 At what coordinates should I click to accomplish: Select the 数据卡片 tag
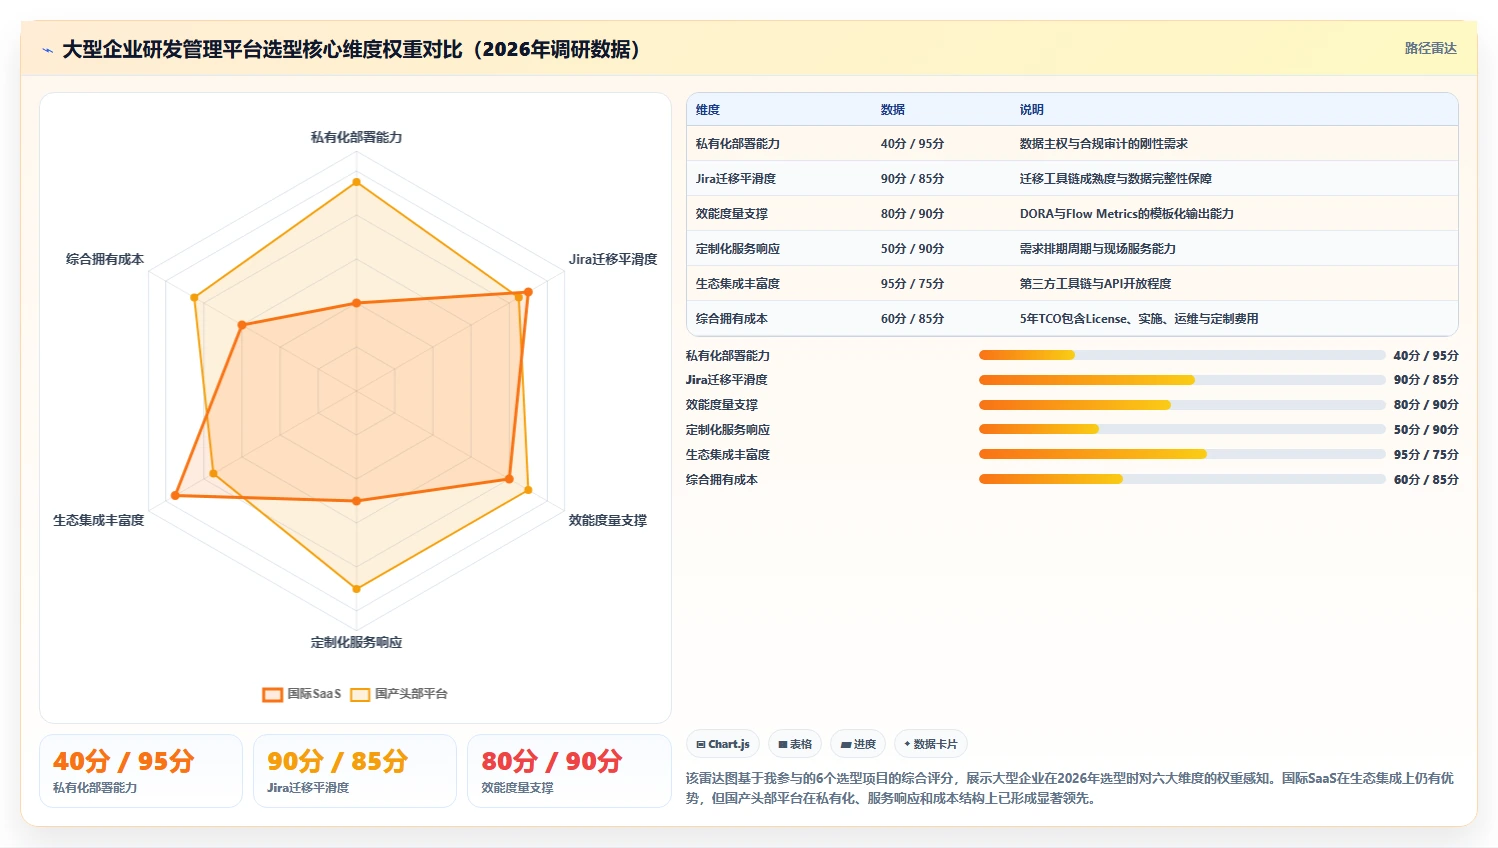(x=930, y=744)
